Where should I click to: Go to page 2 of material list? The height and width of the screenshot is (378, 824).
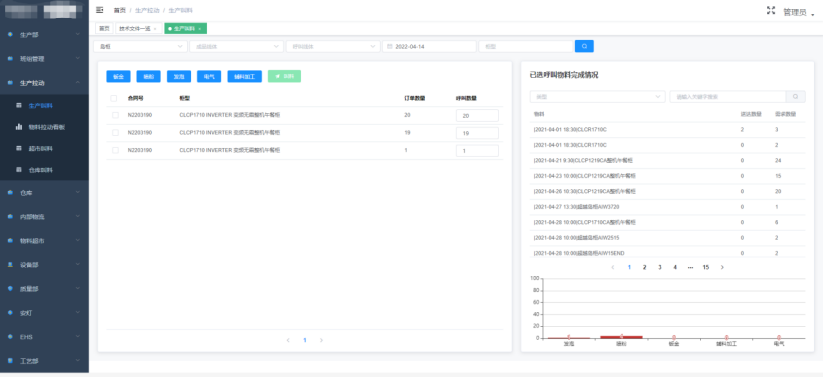644,267
